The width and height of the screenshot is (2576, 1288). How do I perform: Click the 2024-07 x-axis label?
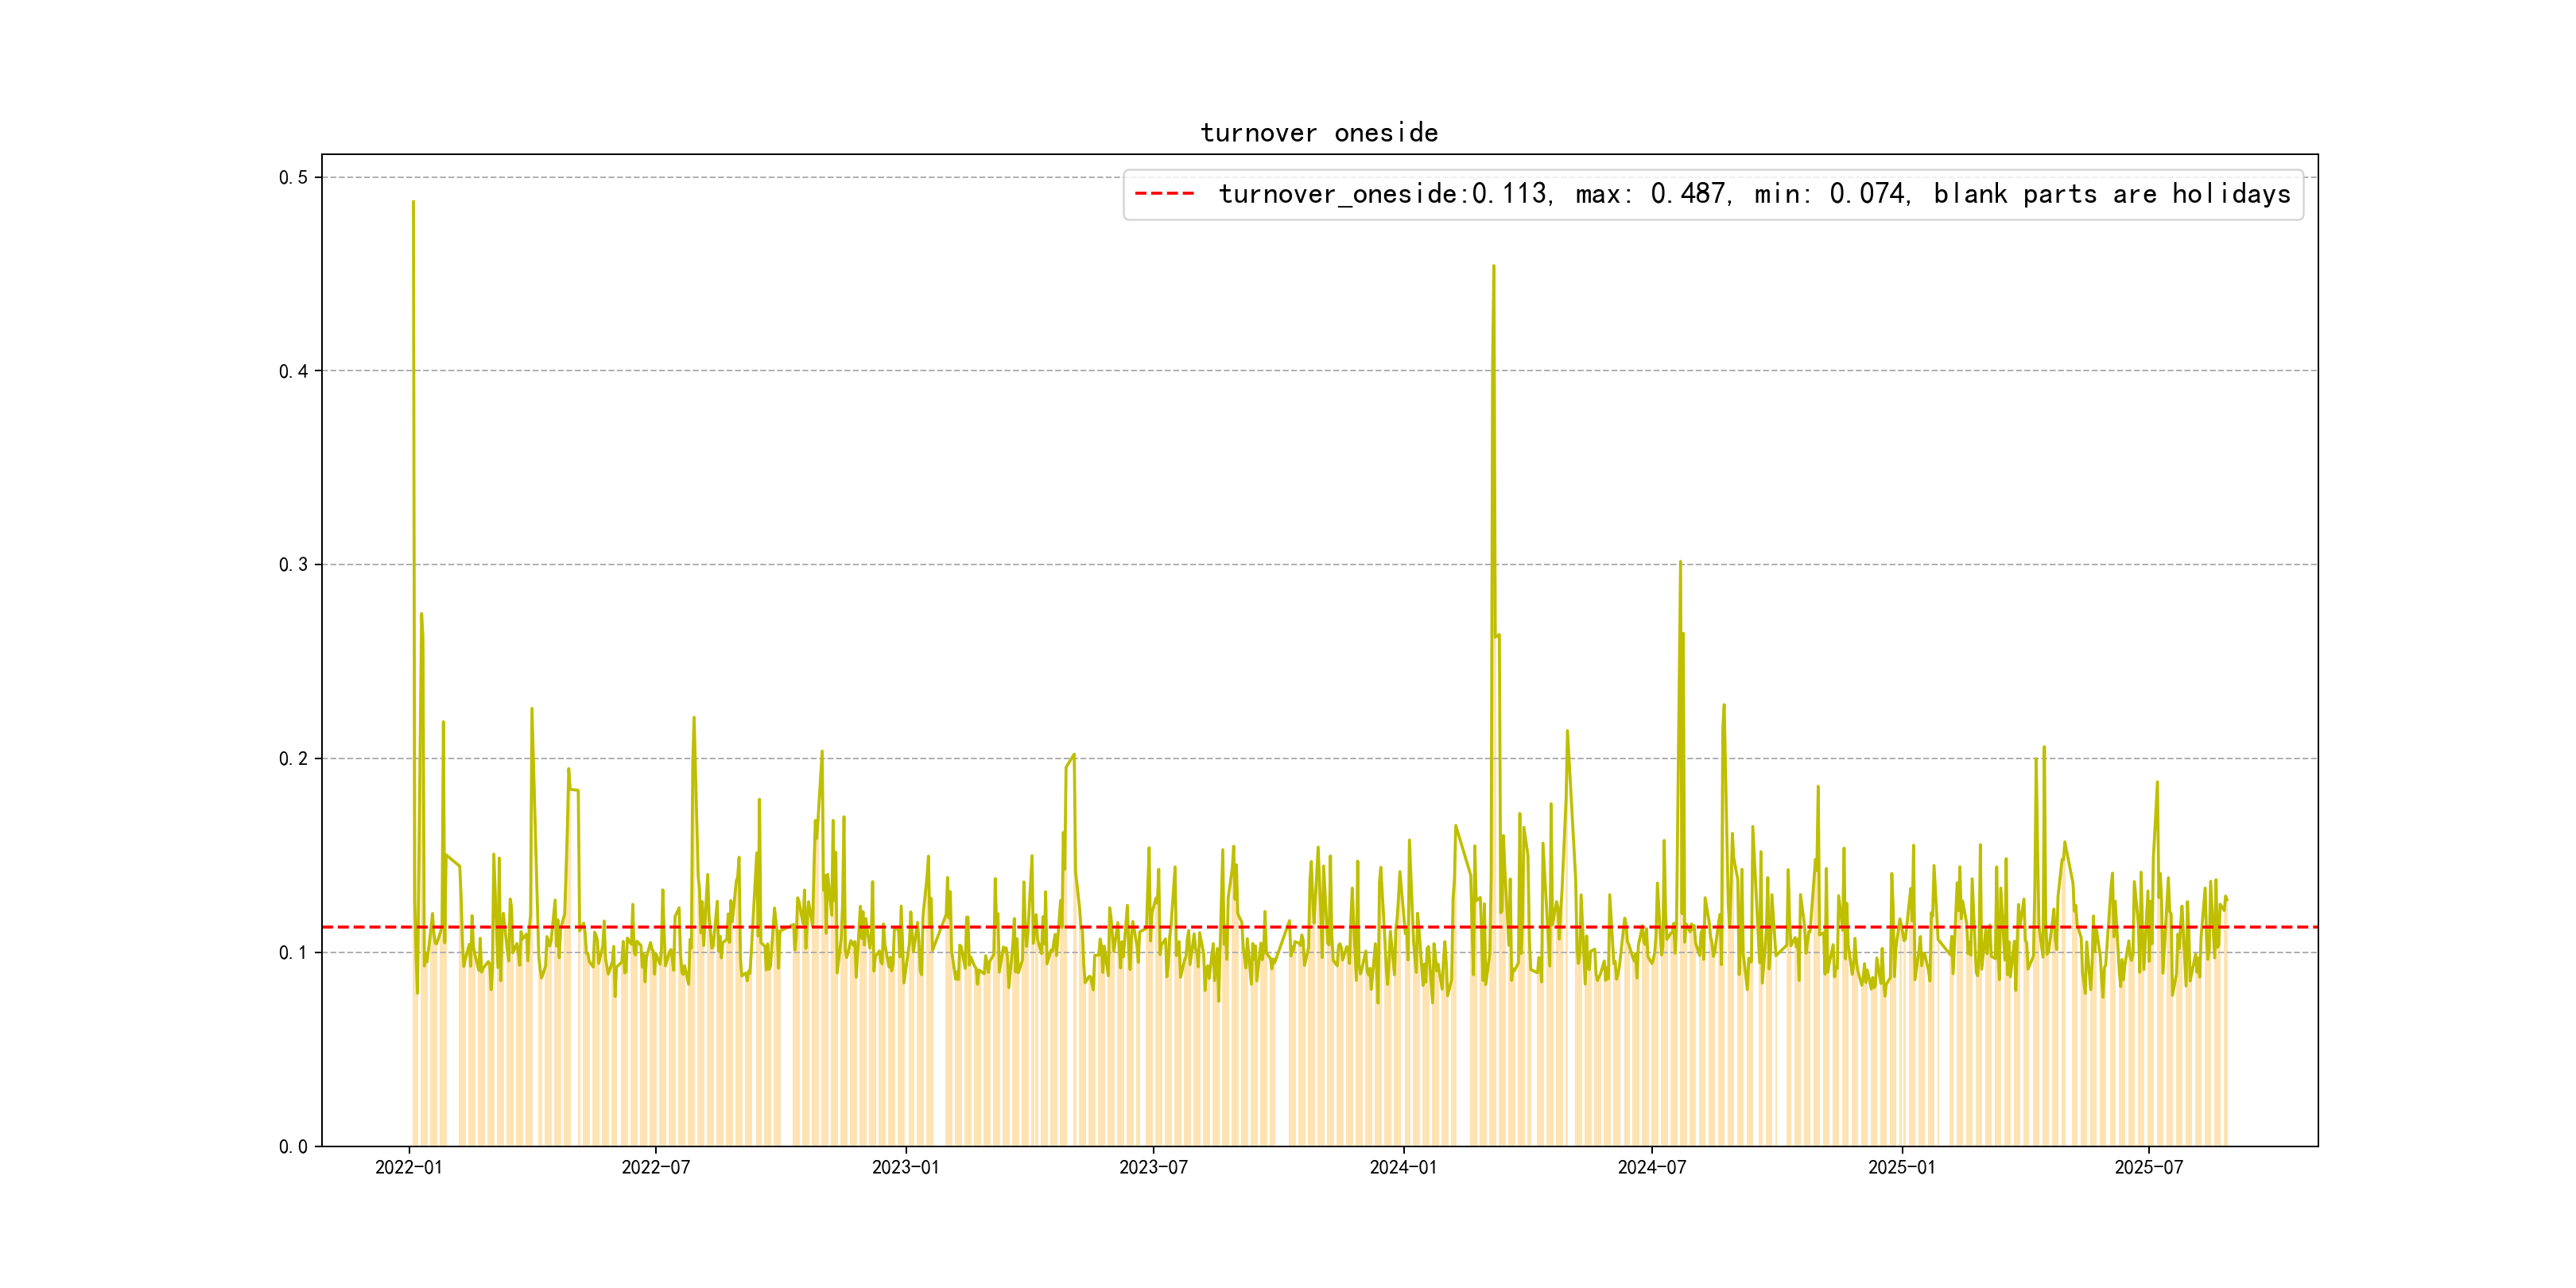pyautogui.click(x=1651, y=1167)
